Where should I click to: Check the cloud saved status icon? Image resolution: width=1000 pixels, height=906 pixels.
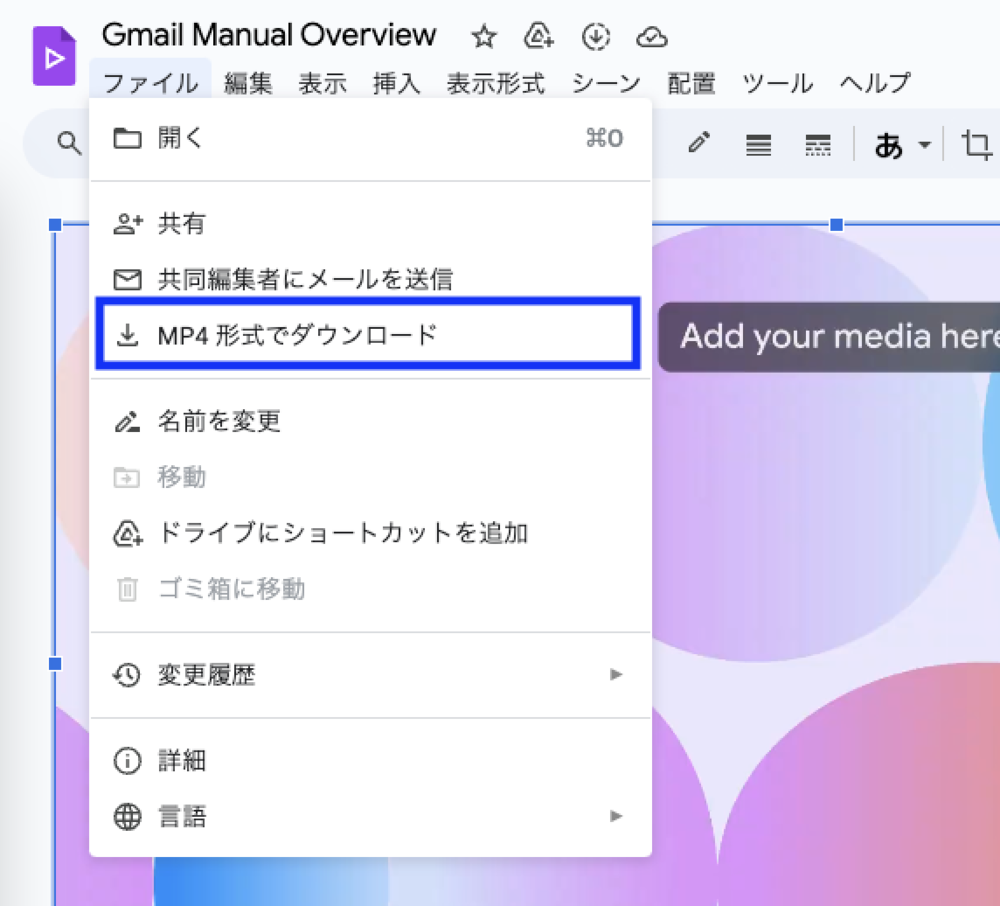pyautogui.click(x=652, y=37)
